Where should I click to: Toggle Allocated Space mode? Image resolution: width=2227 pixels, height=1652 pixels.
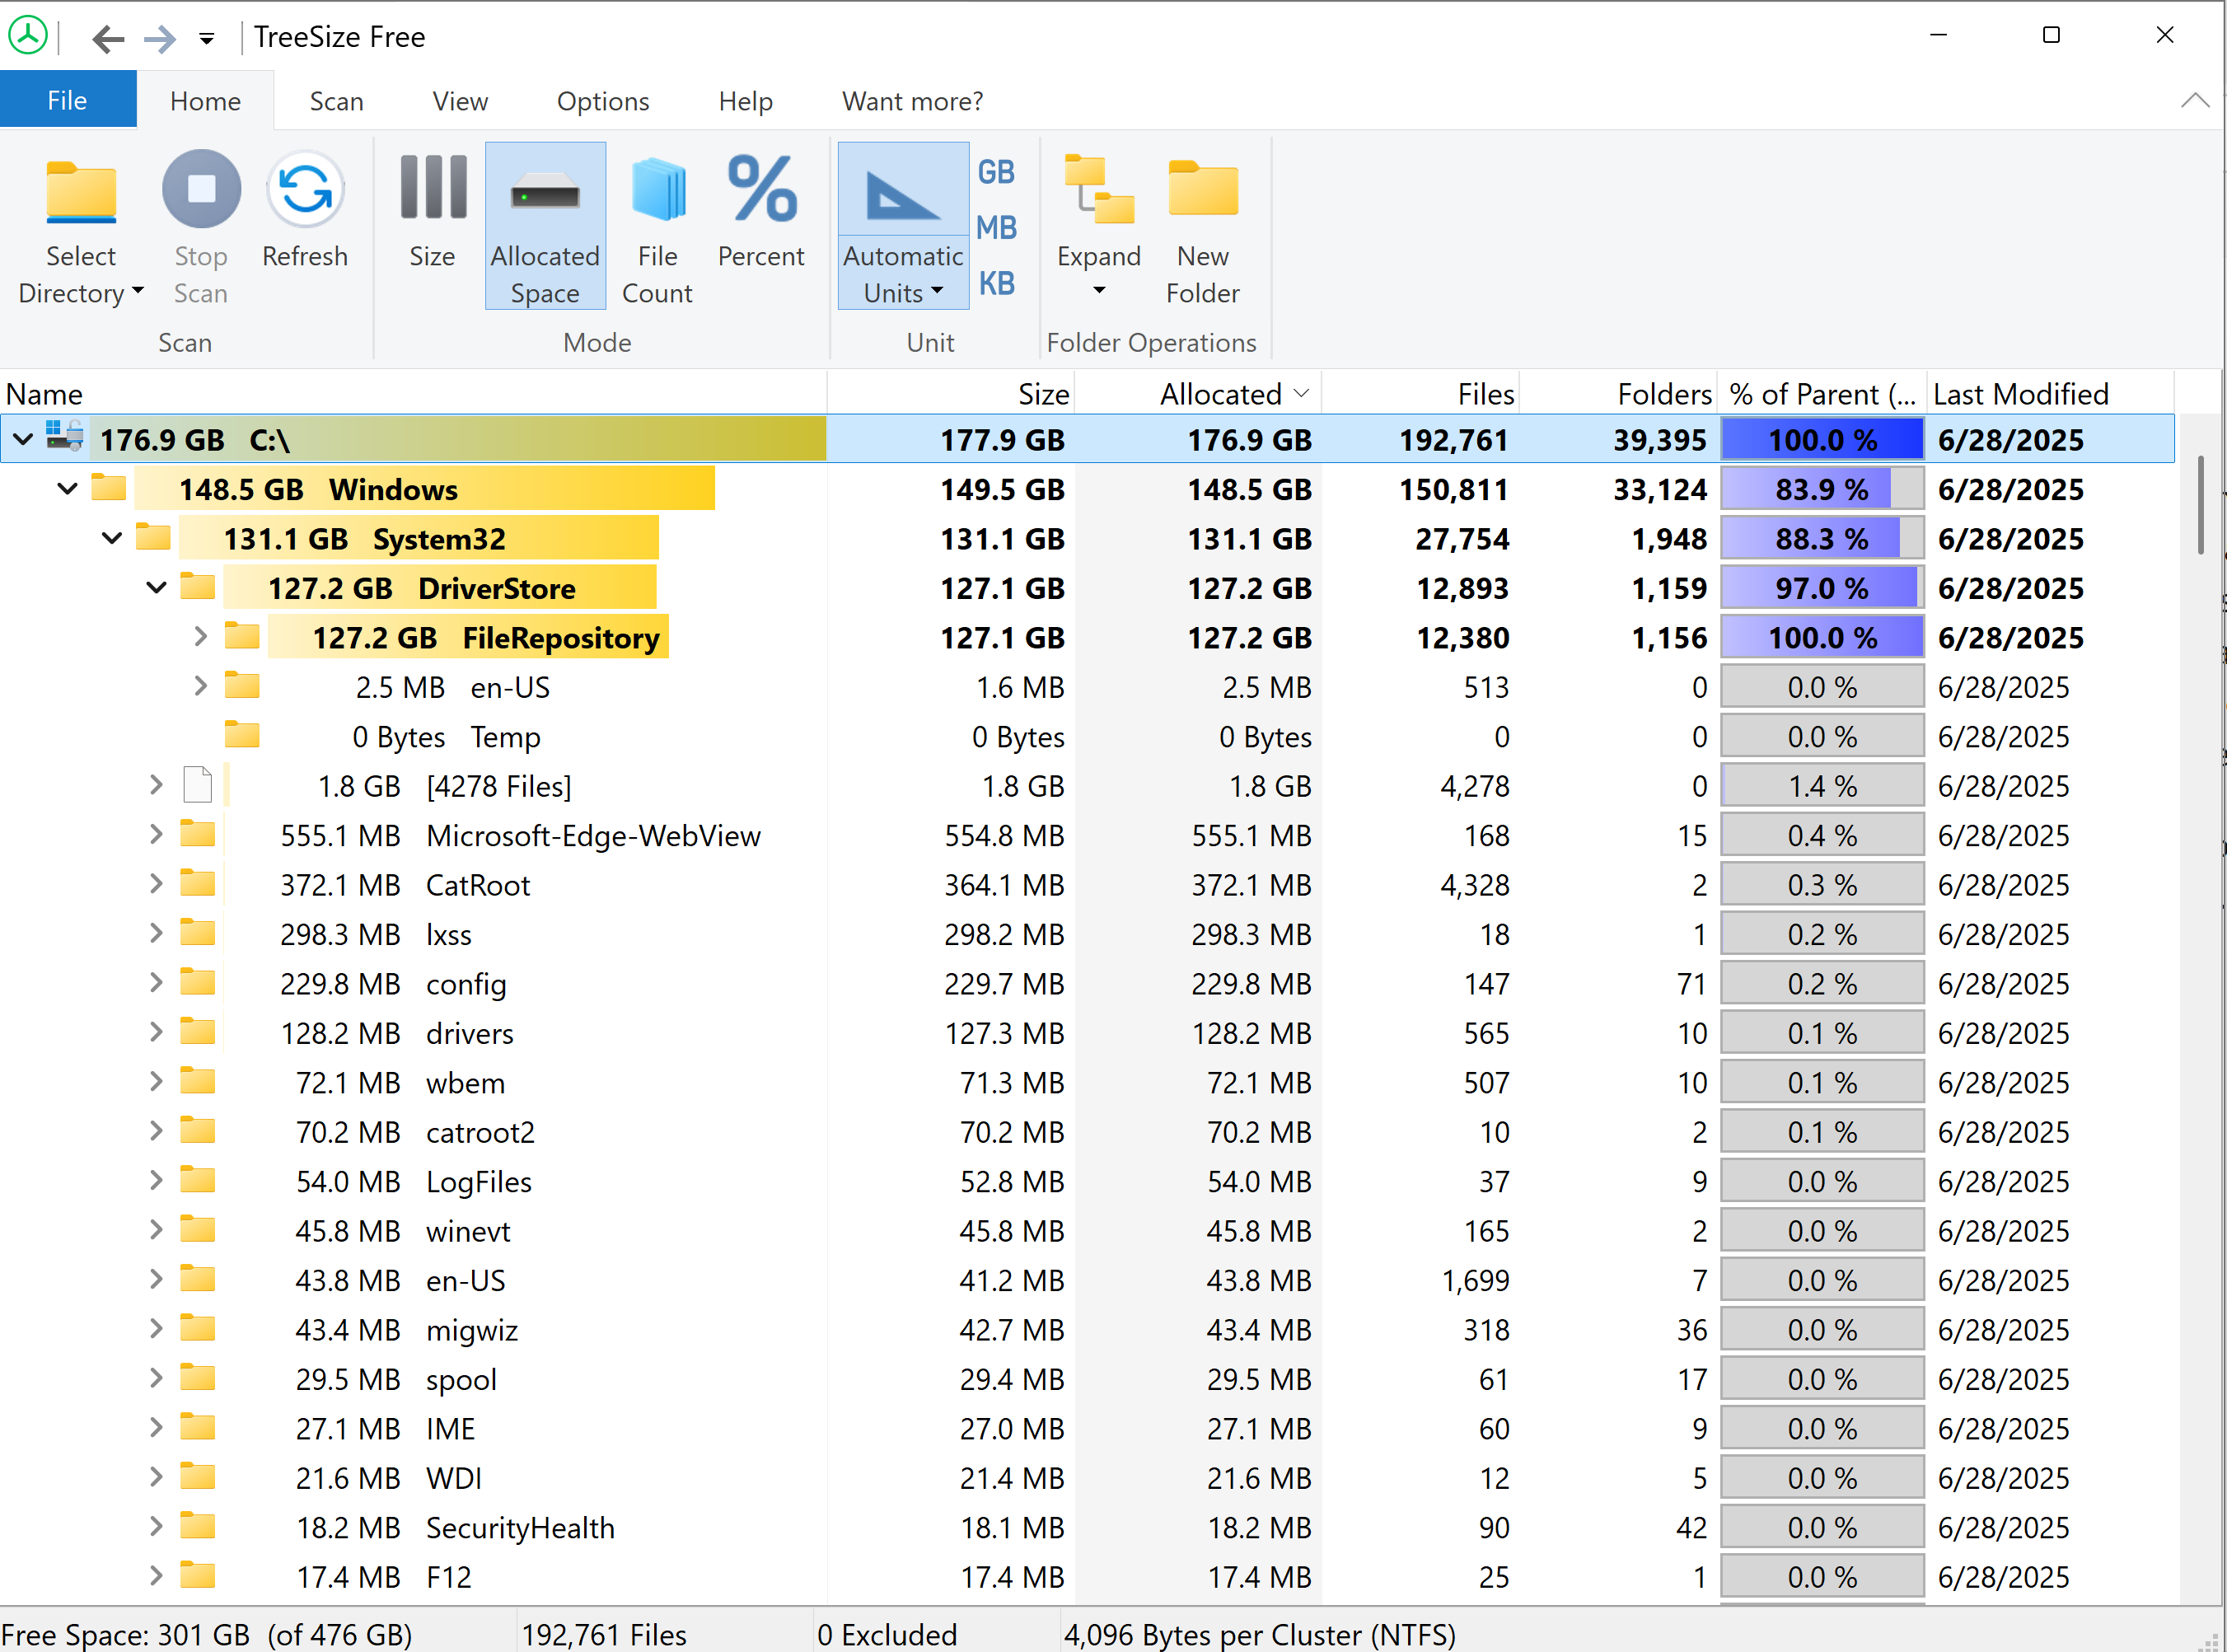coord(545,226)
